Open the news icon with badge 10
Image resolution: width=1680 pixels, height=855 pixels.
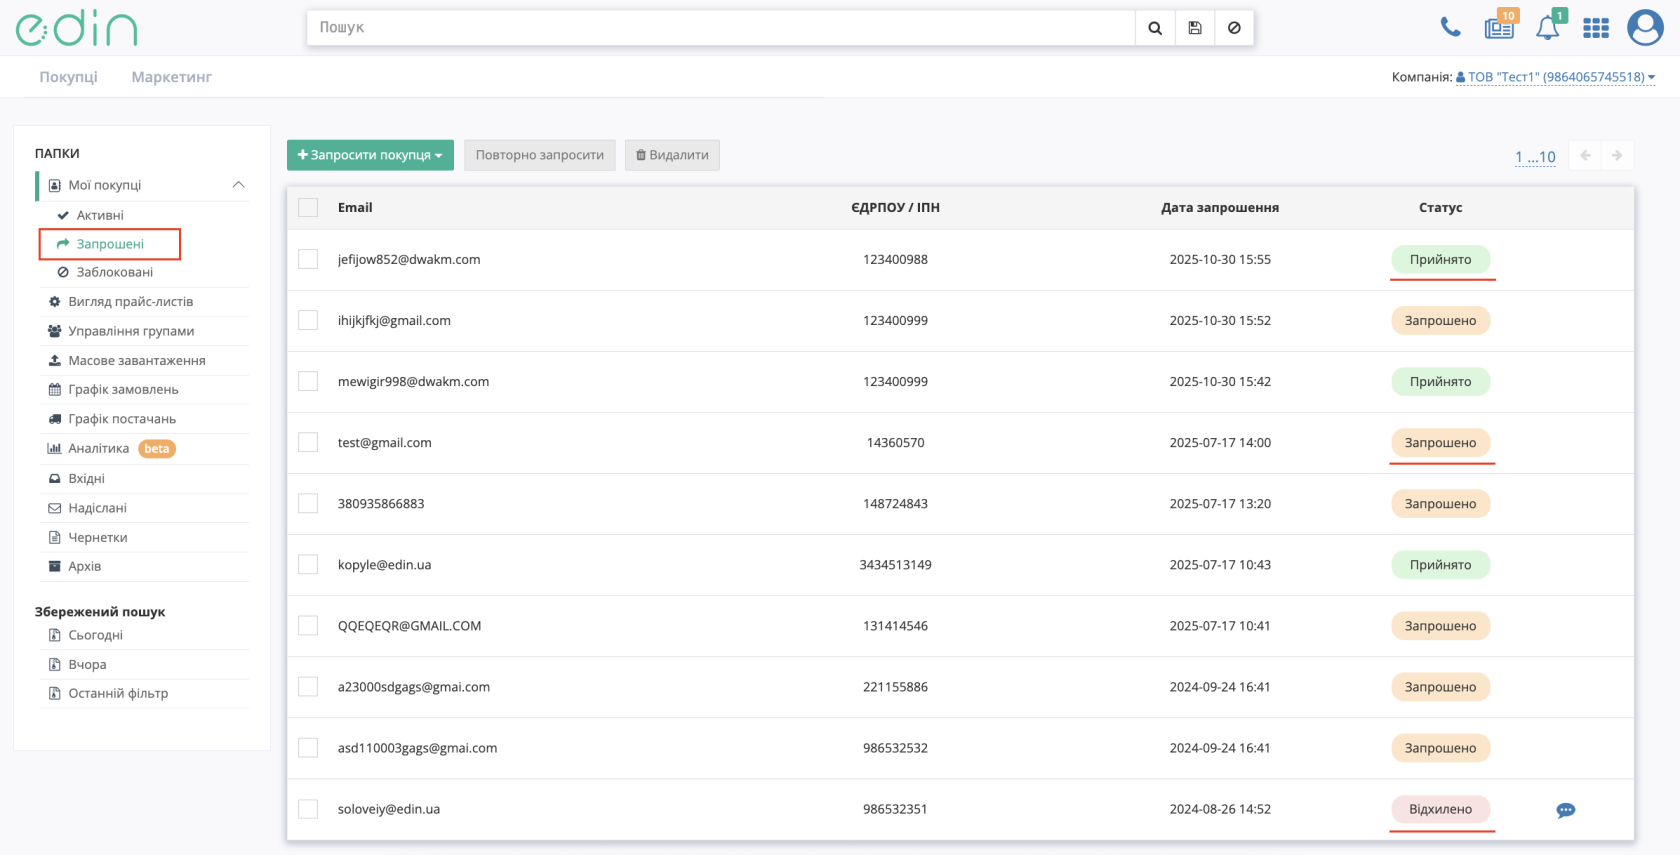coord(1500,26)
